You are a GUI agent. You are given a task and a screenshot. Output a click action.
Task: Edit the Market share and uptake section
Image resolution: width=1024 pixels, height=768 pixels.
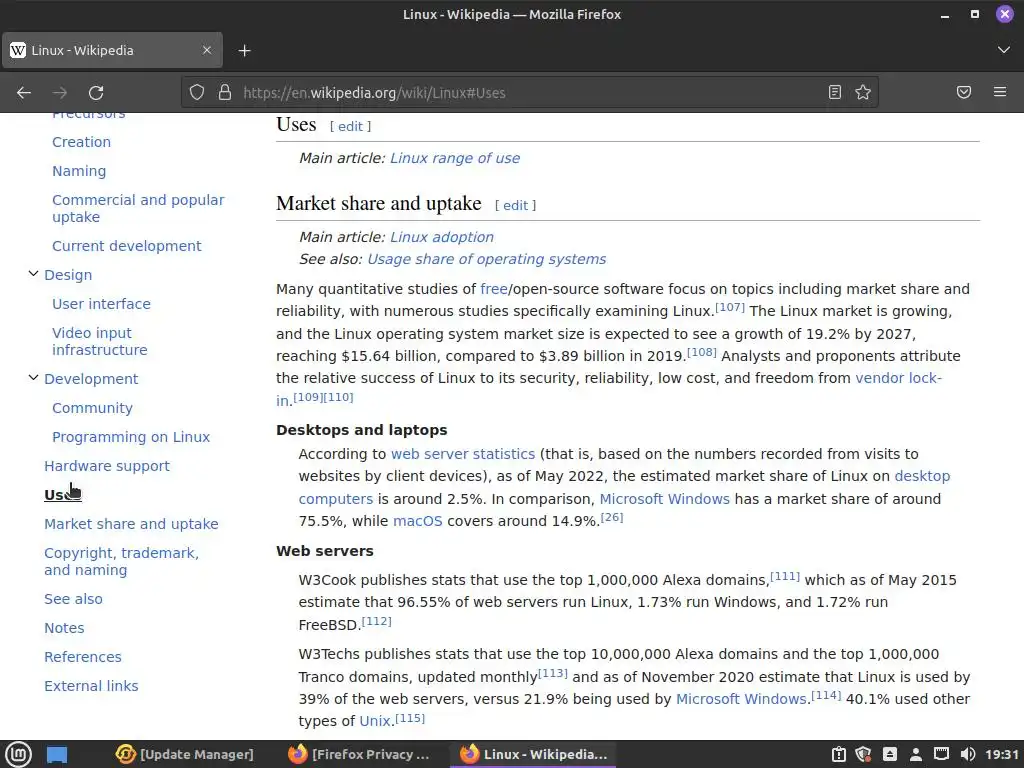pyautogui.click(x=515, y=205)
